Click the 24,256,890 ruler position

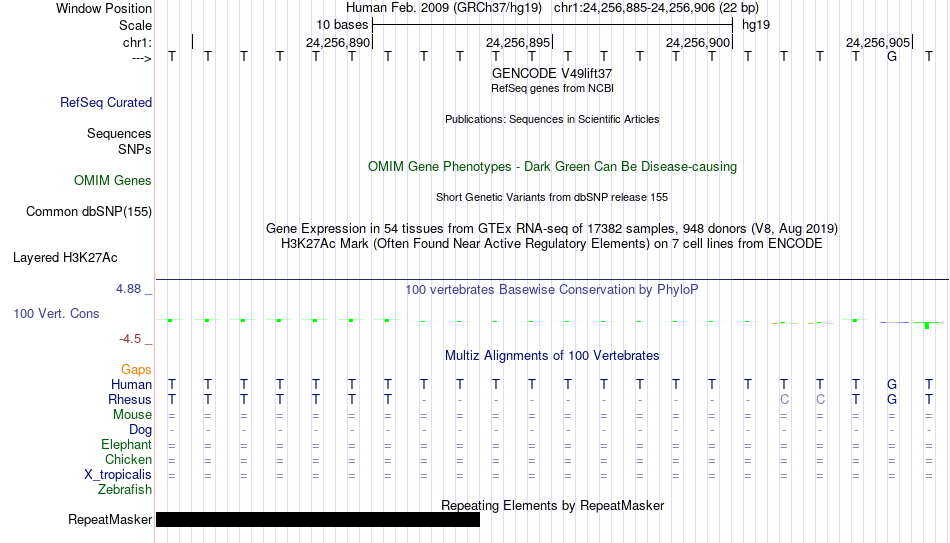[x=337, y=42]
